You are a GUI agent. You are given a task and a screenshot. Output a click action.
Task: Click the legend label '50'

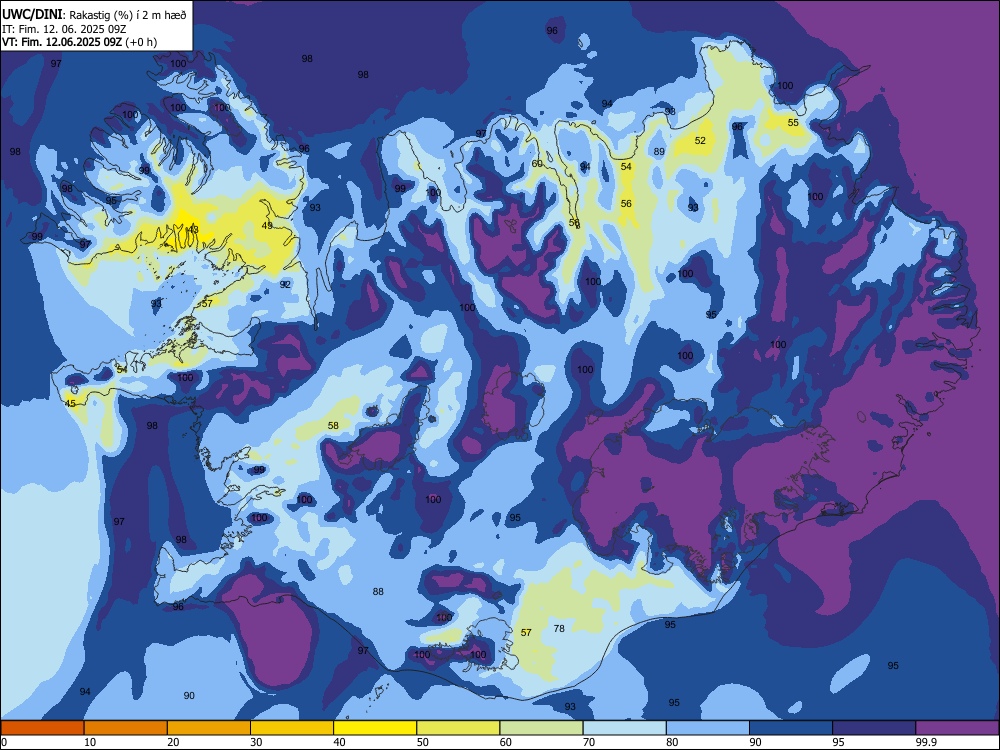422,742
